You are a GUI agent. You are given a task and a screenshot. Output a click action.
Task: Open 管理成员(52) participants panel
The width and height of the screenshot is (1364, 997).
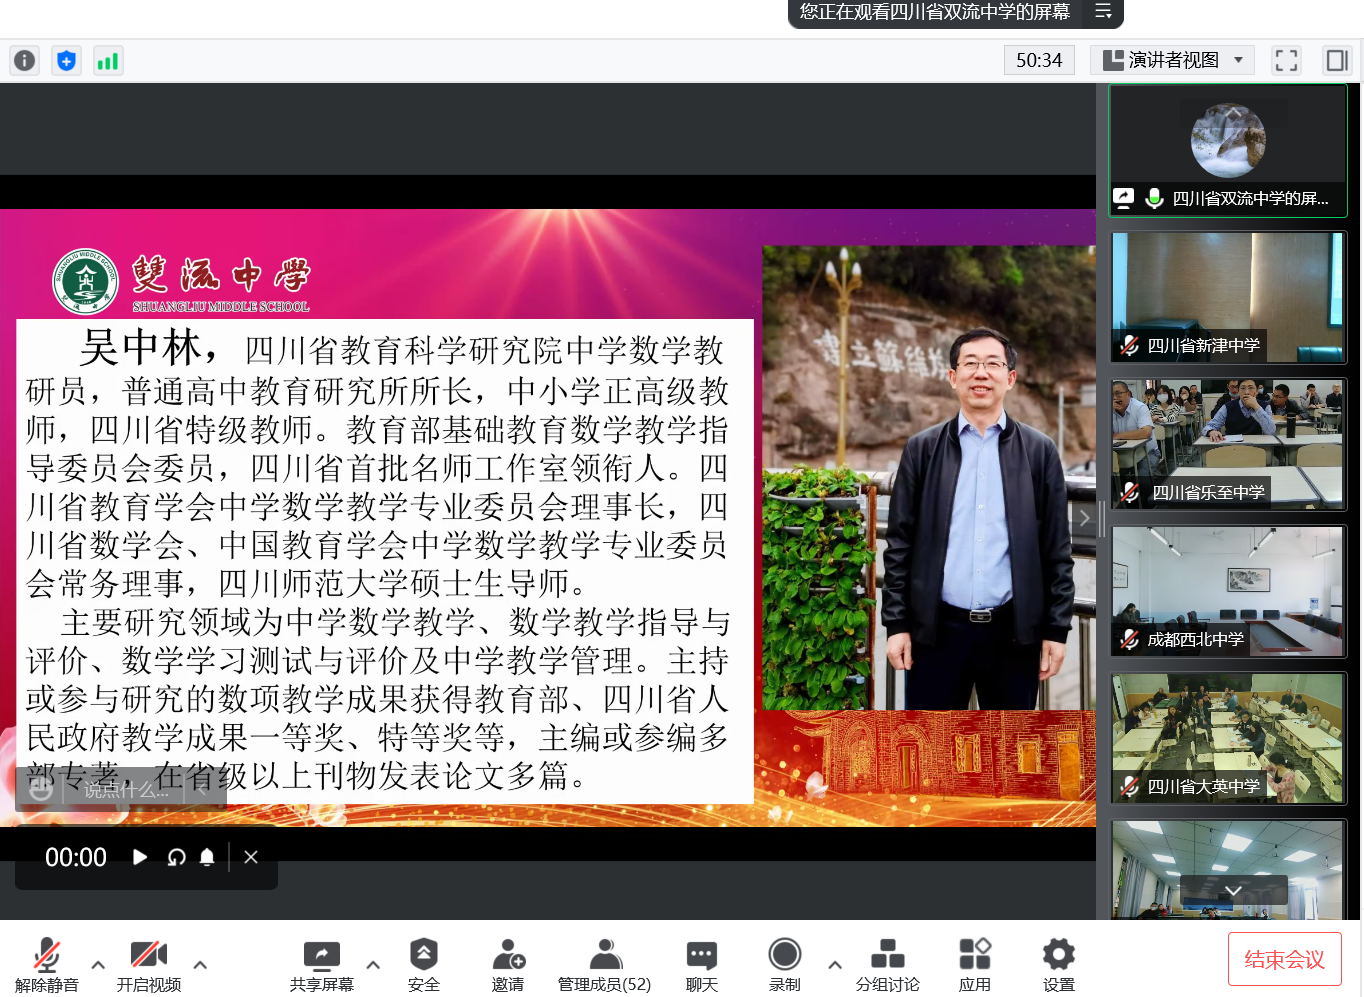pyautogui.click(x=604, y=965)
